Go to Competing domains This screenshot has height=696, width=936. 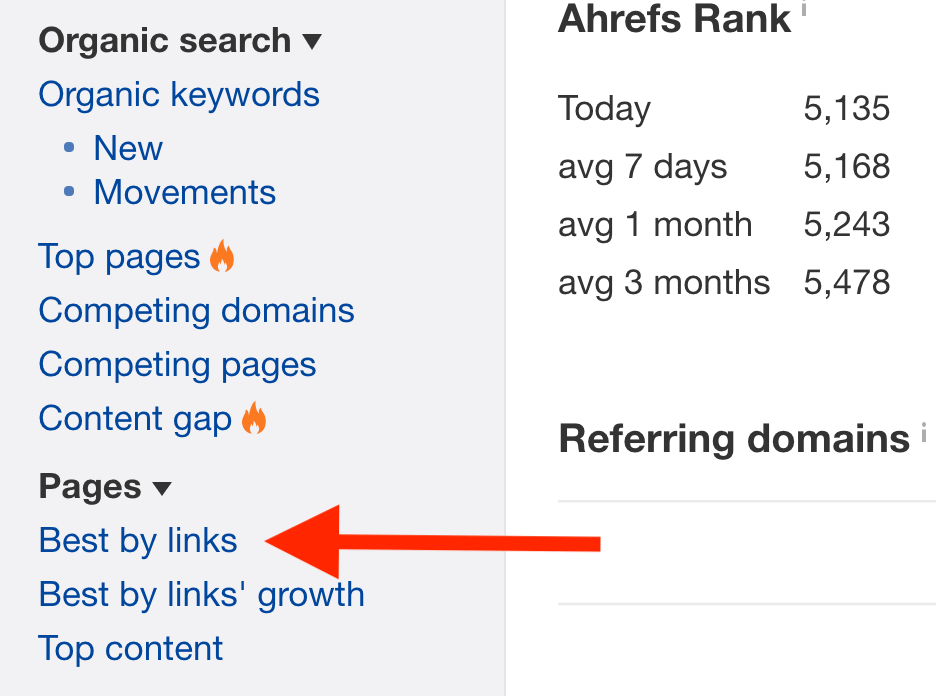196,310
